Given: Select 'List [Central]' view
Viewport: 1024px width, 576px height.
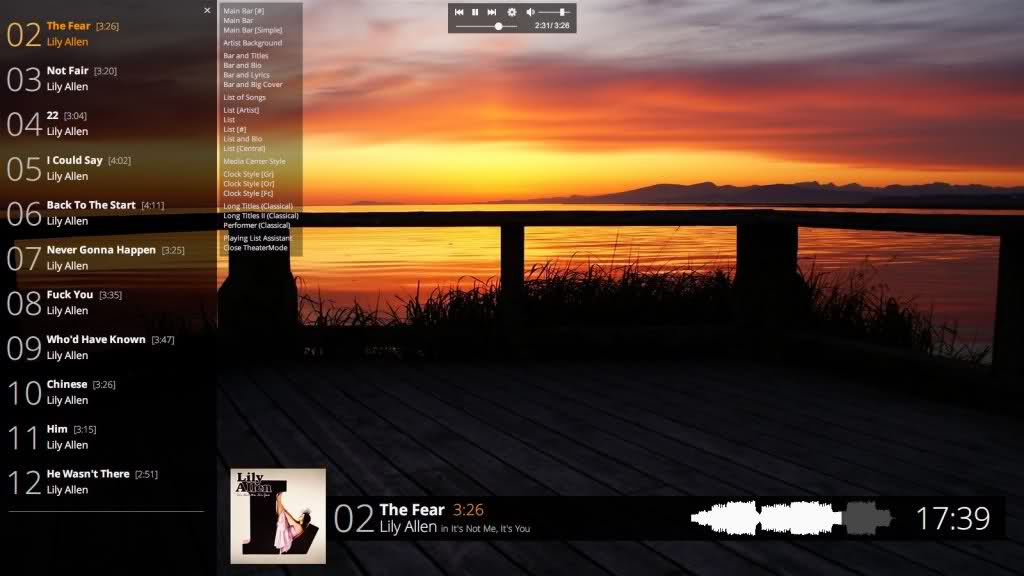Looking at the screenshot, I should point(244,149).
